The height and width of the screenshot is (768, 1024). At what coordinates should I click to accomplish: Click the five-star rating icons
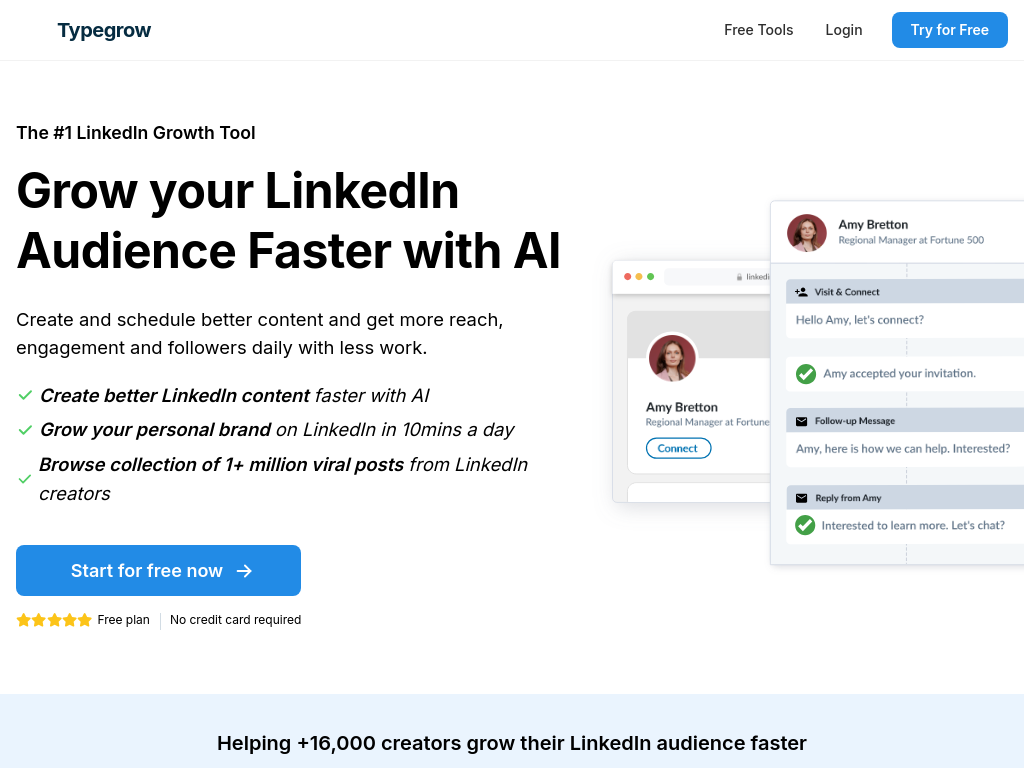tap(54, 620)
